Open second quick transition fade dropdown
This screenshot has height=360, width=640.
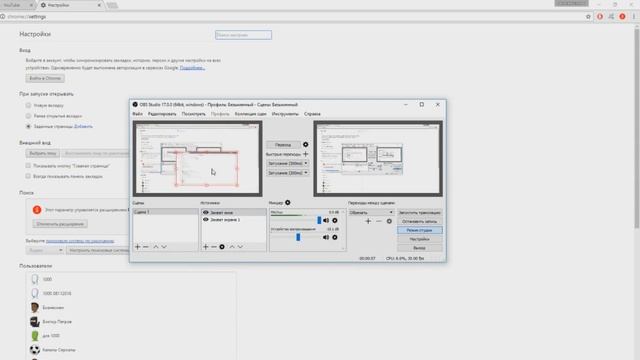tap(287, 173)
